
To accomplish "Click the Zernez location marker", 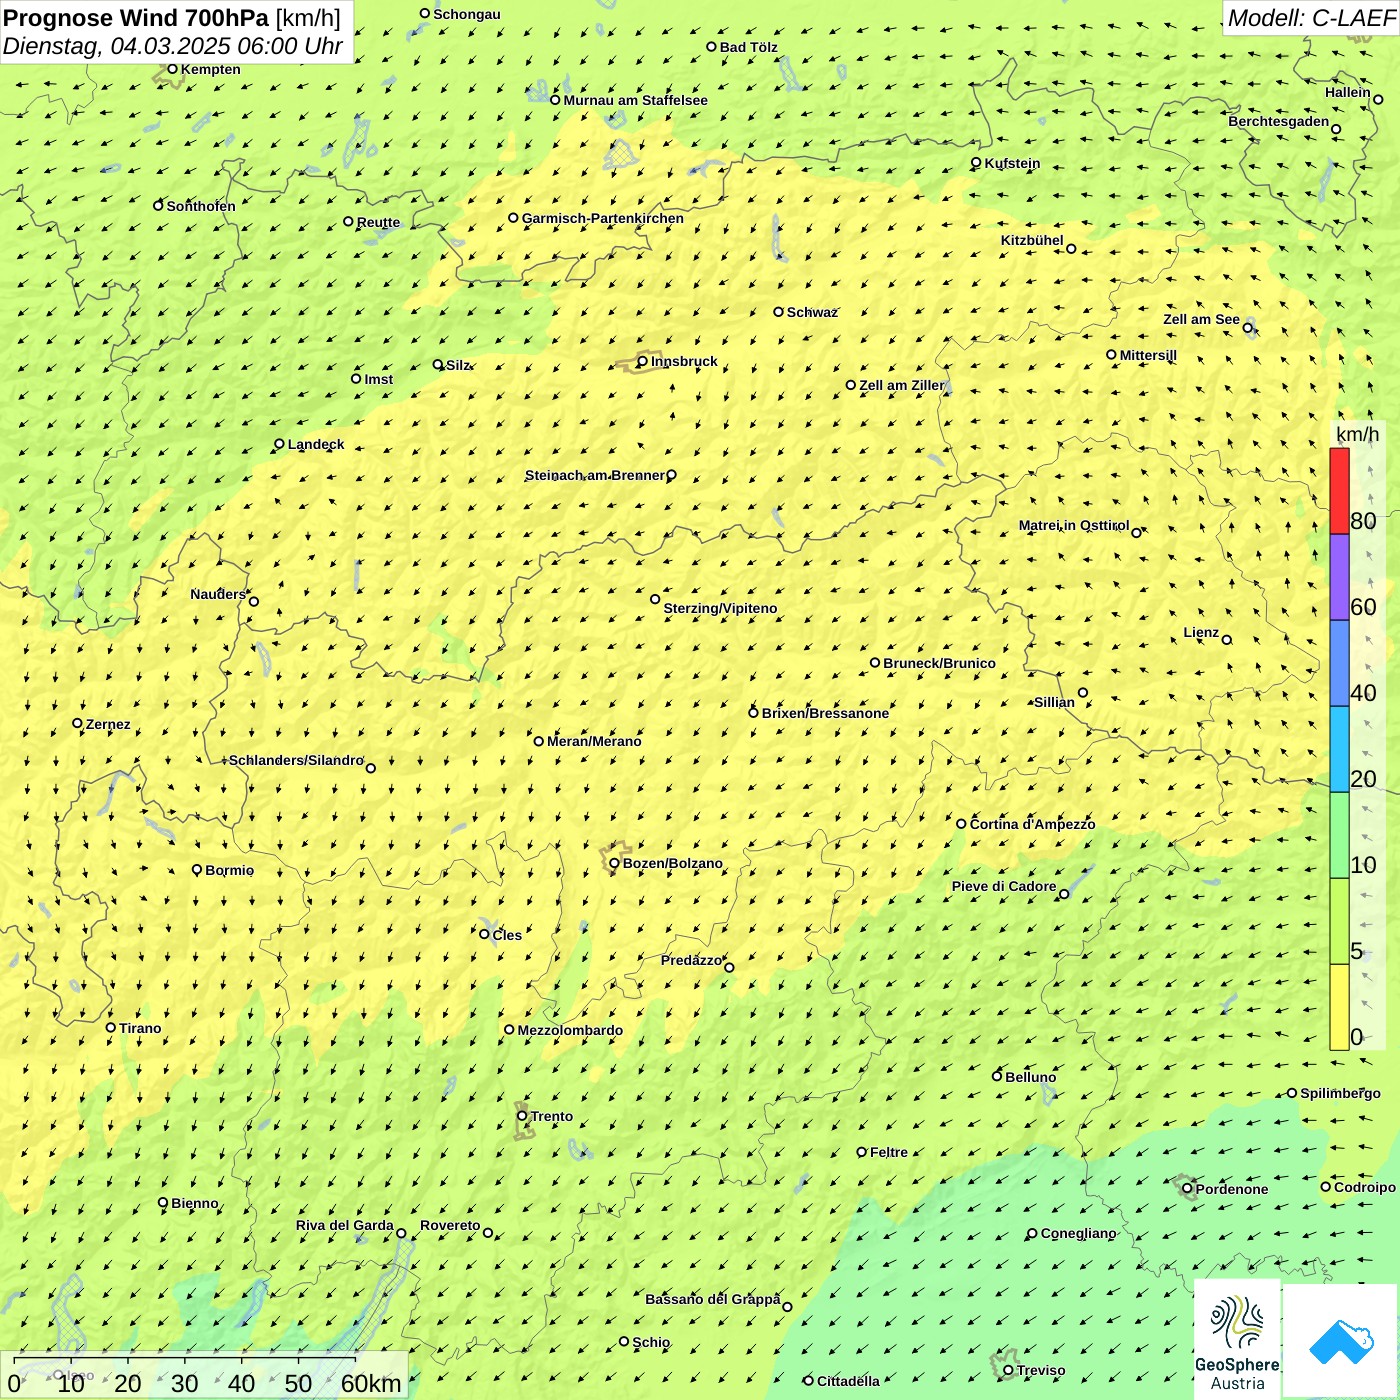I will pyautogui.click(x=77, y=723).
